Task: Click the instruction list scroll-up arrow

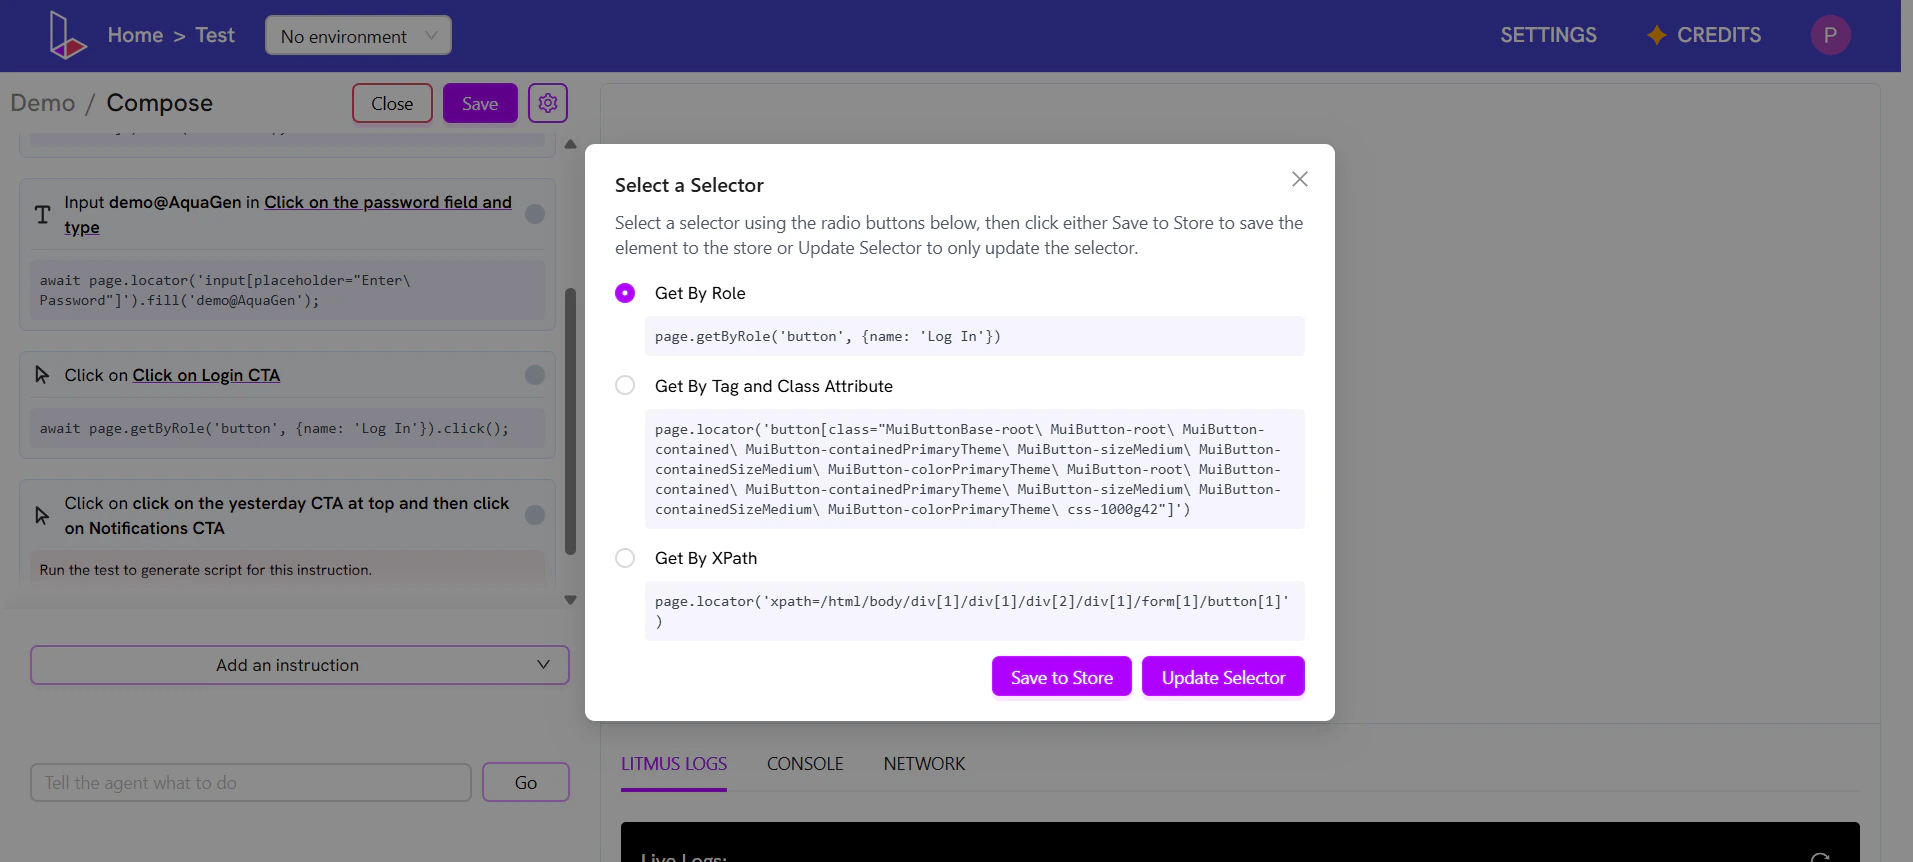Action: [x=570, y=144]
